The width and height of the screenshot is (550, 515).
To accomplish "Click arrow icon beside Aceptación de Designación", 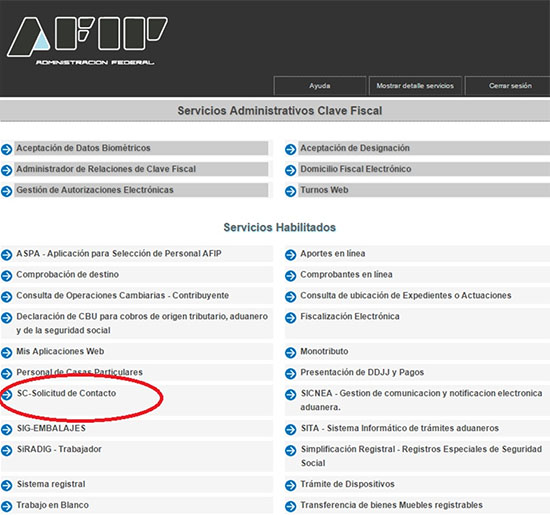I will [290, 149].
